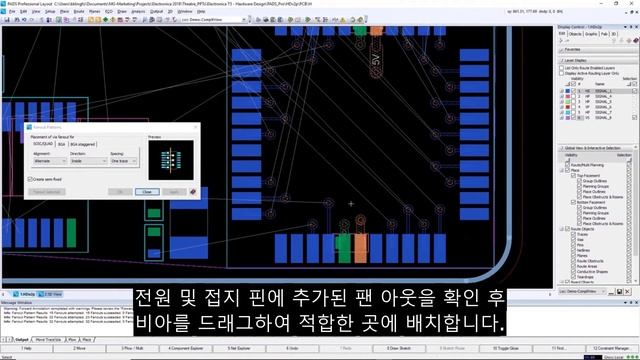Select the SOIC/QUAD tab in Fanout Patterns
The image size is (640, 360).
(43, 144)
